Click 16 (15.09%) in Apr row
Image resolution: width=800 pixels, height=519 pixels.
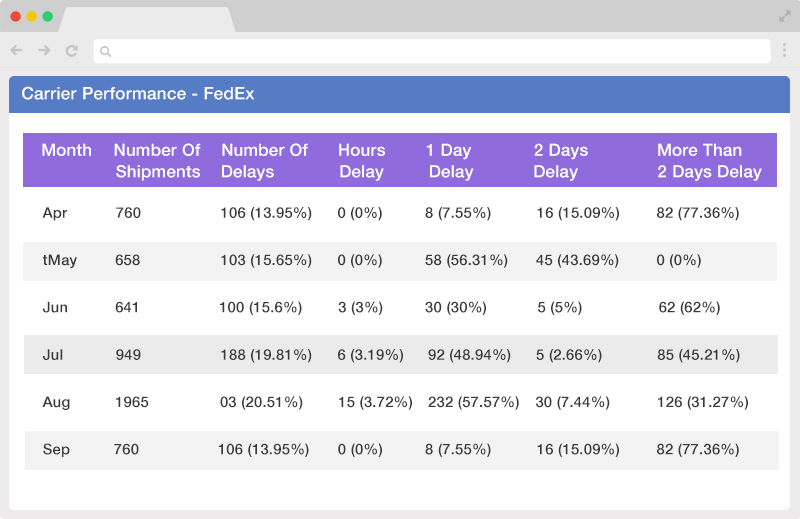point(578,213)
